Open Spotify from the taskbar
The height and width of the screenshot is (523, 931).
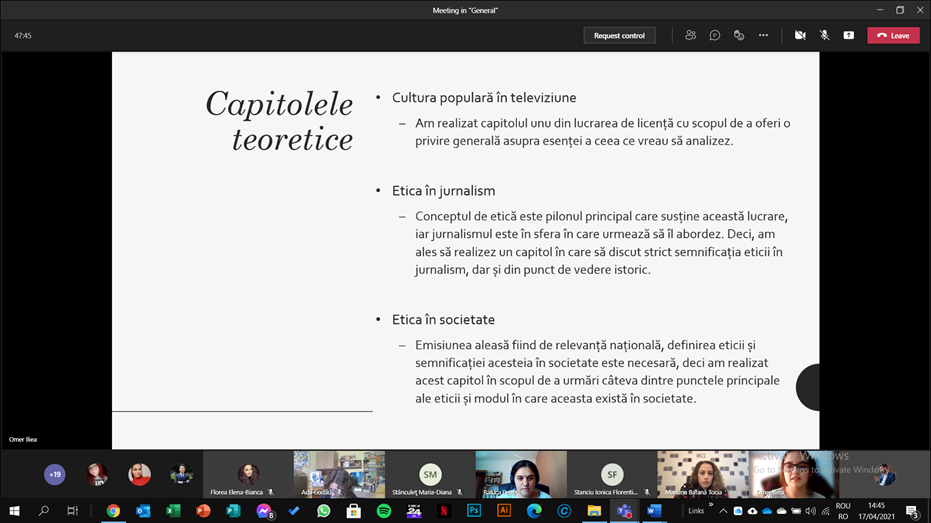[x=384, y=511]
